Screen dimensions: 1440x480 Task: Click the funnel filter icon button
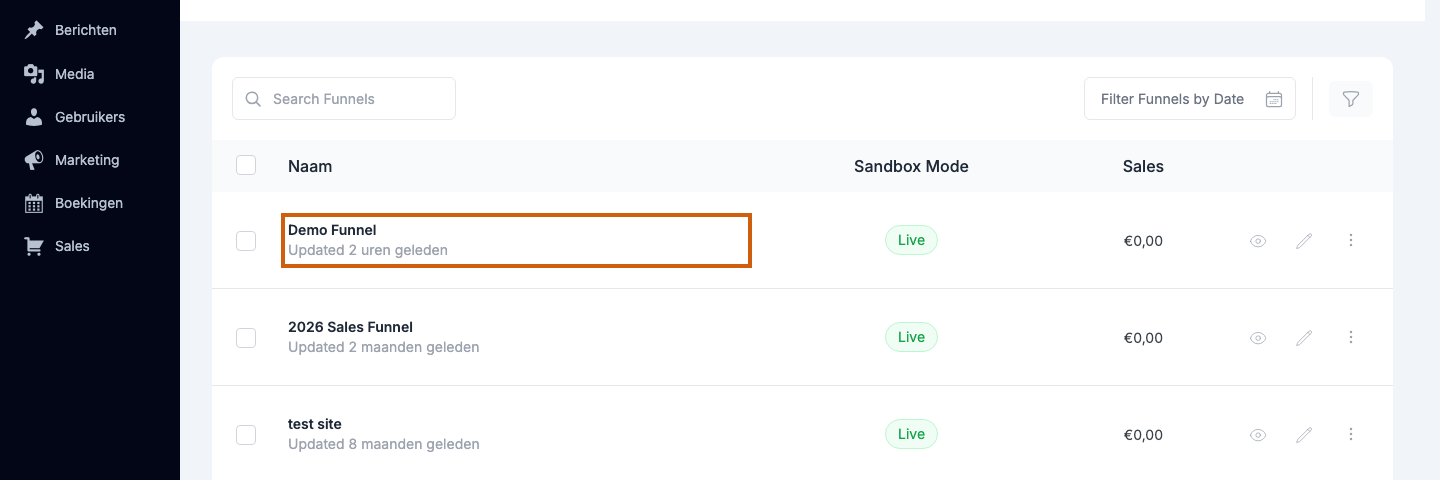point(1351,99)
